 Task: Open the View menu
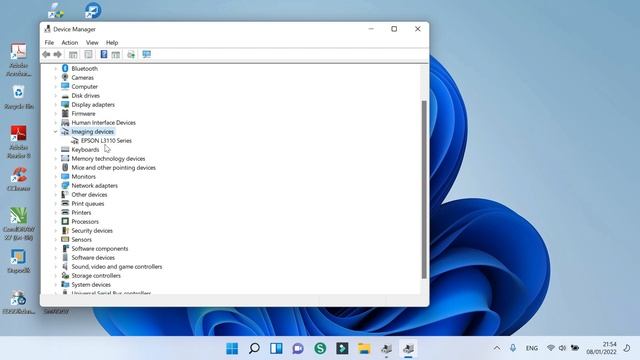point(92,42)
